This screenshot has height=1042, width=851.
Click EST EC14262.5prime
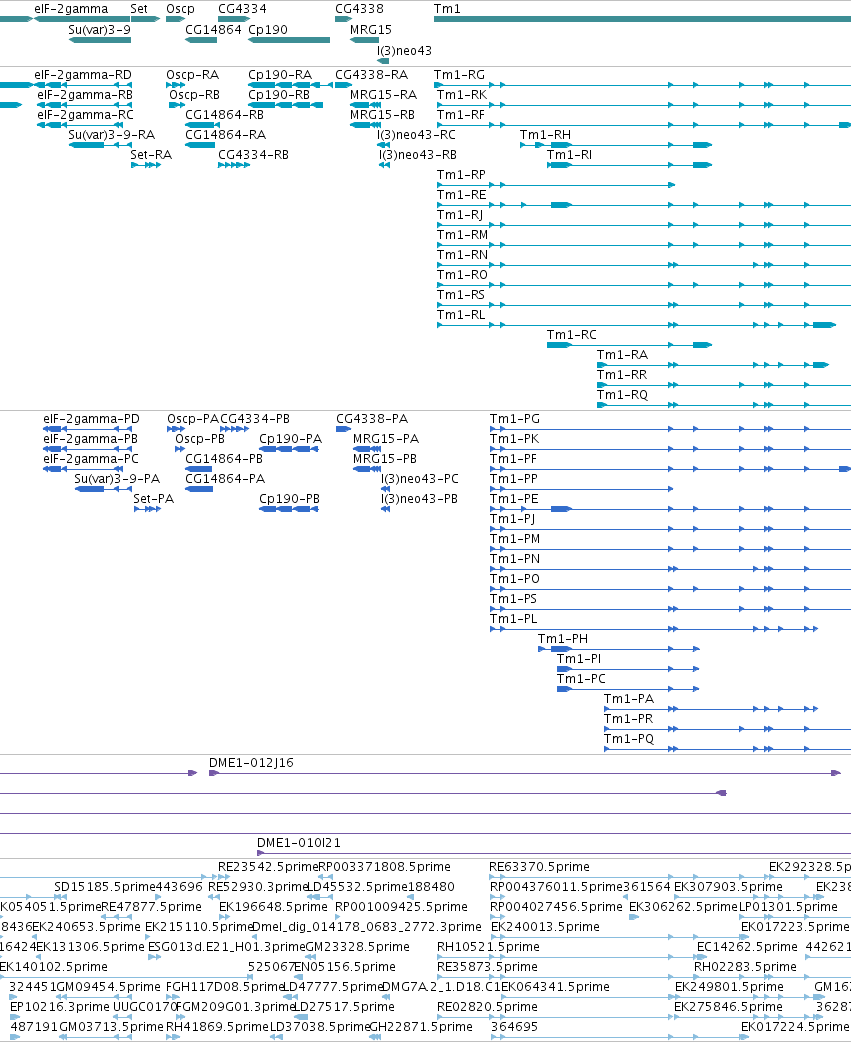coord(747,947)
